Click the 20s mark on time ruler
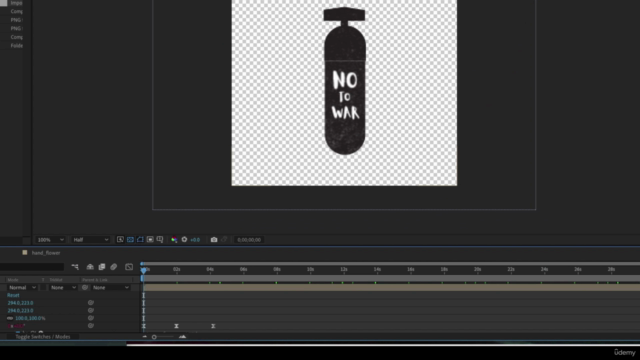The height and width of the screenshot is (360, 640). click(x=477, y=269)
